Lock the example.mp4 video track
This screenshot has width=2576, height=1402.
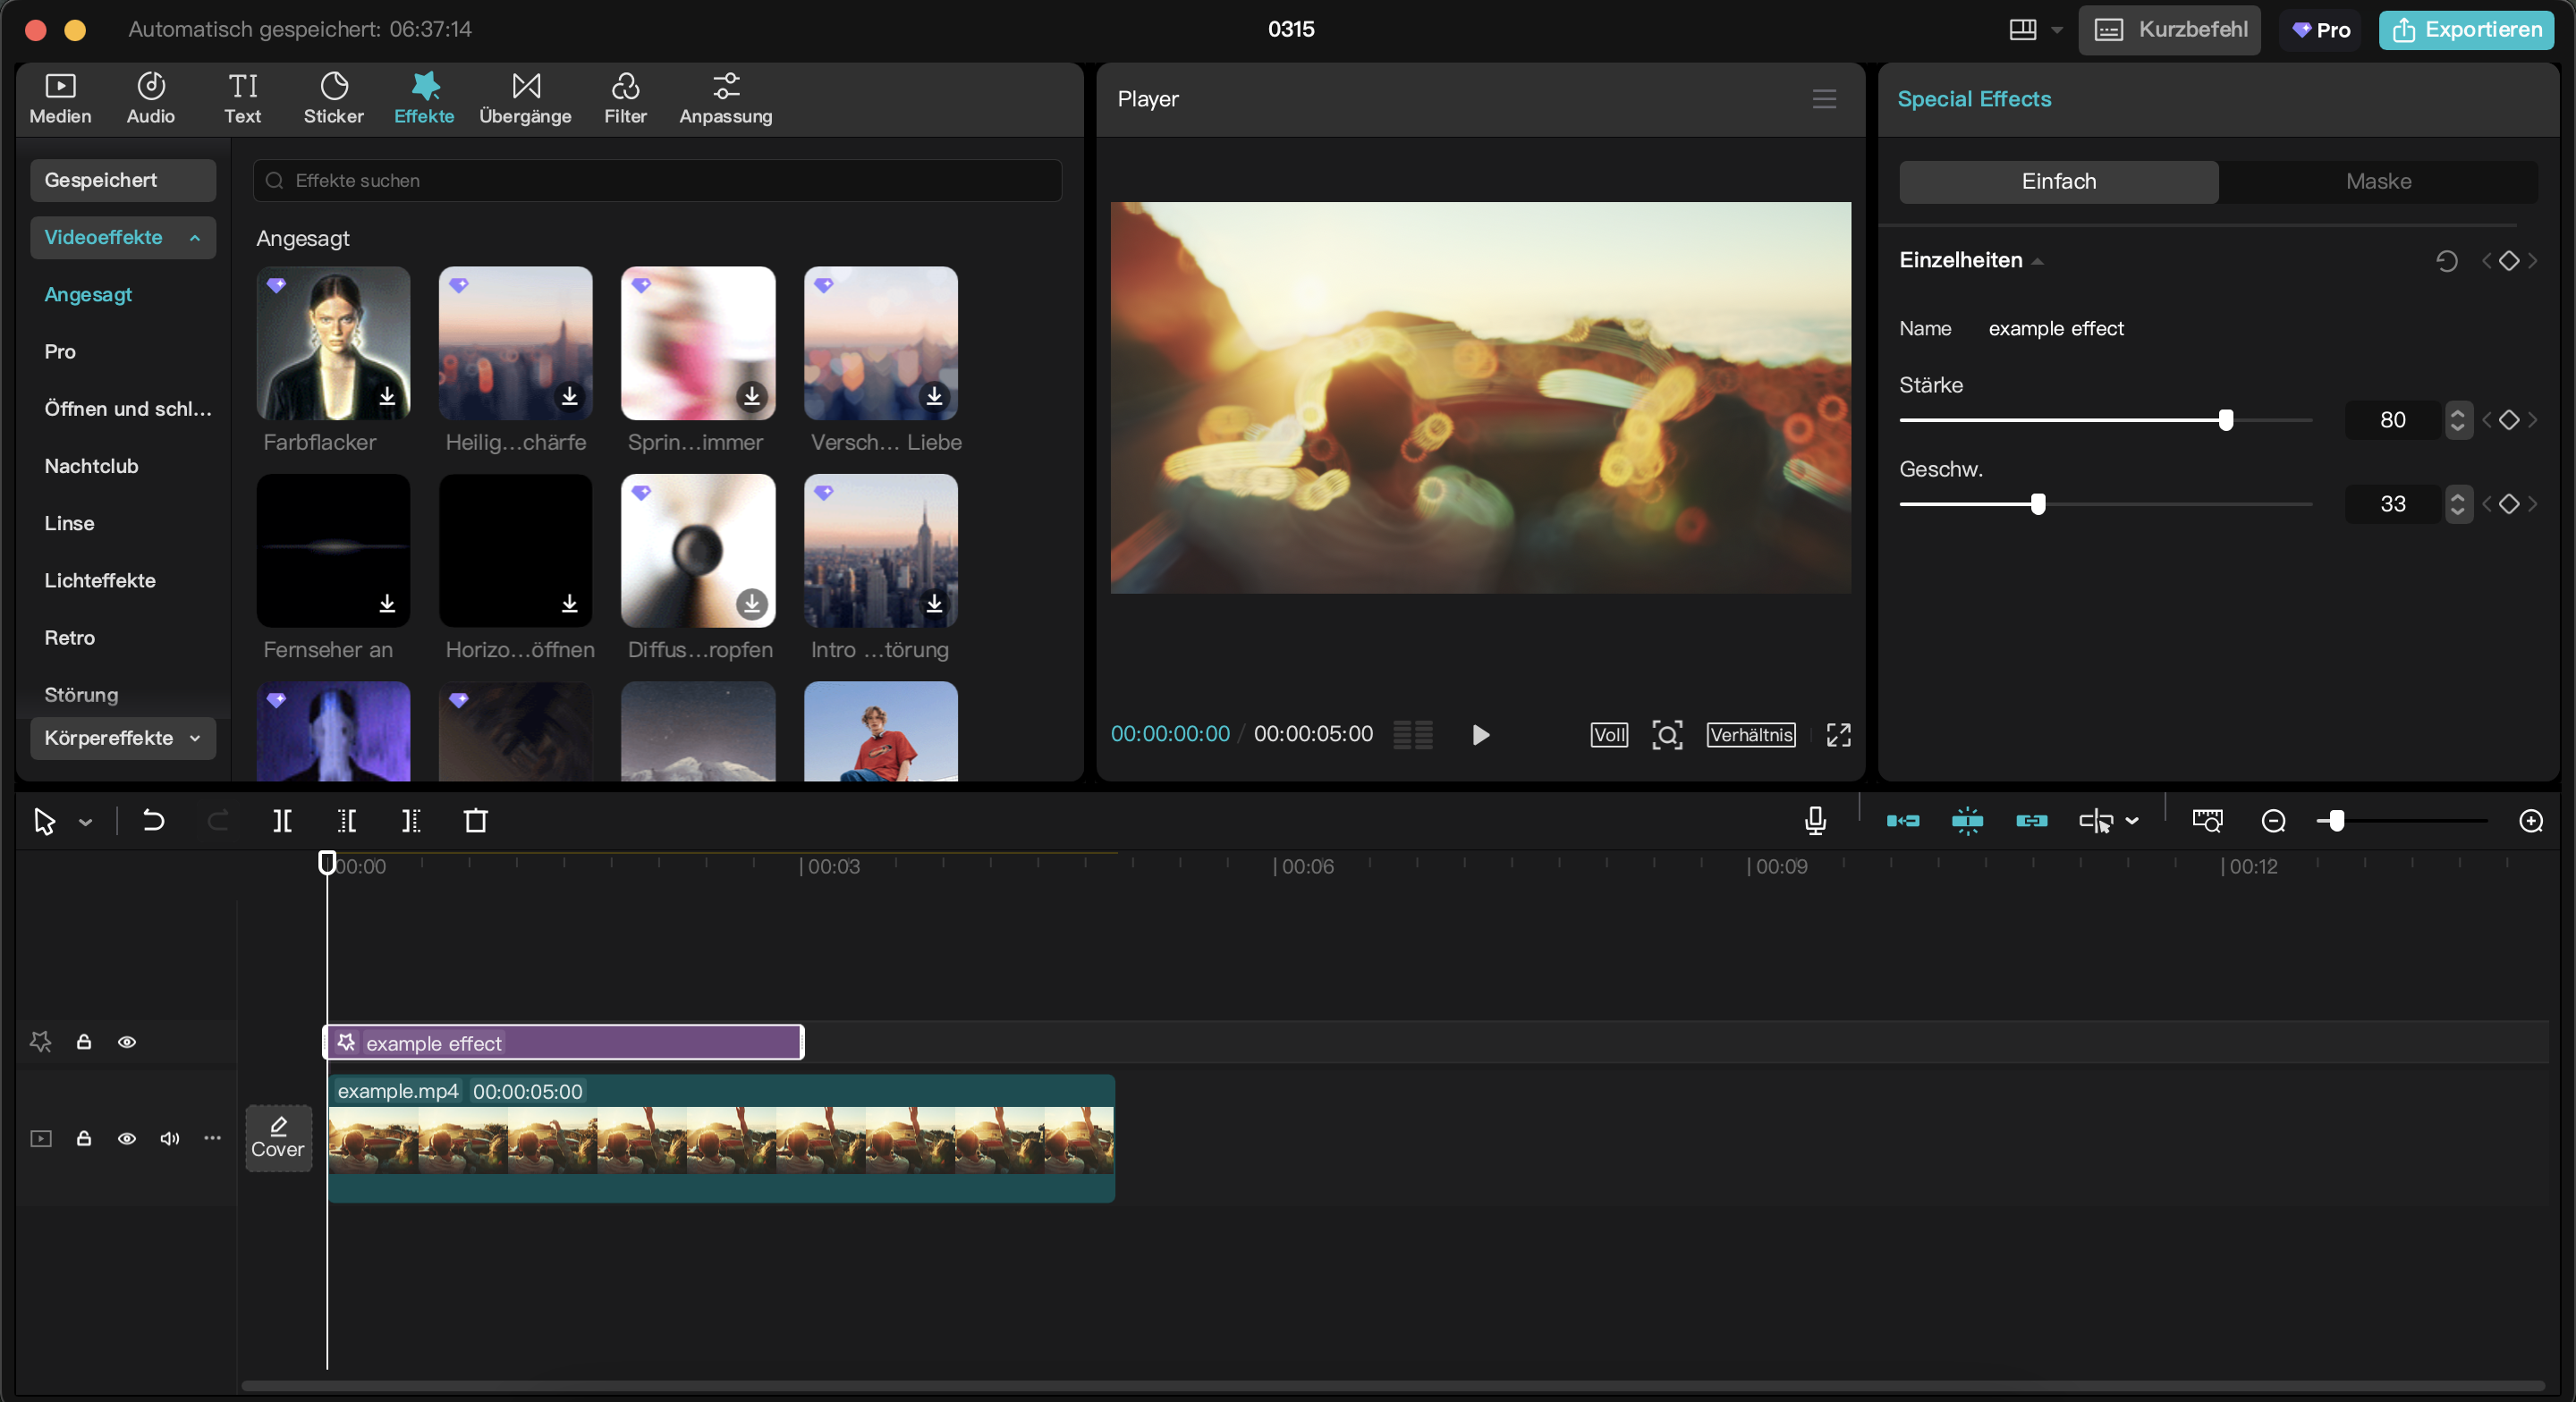coord(84,1138)
